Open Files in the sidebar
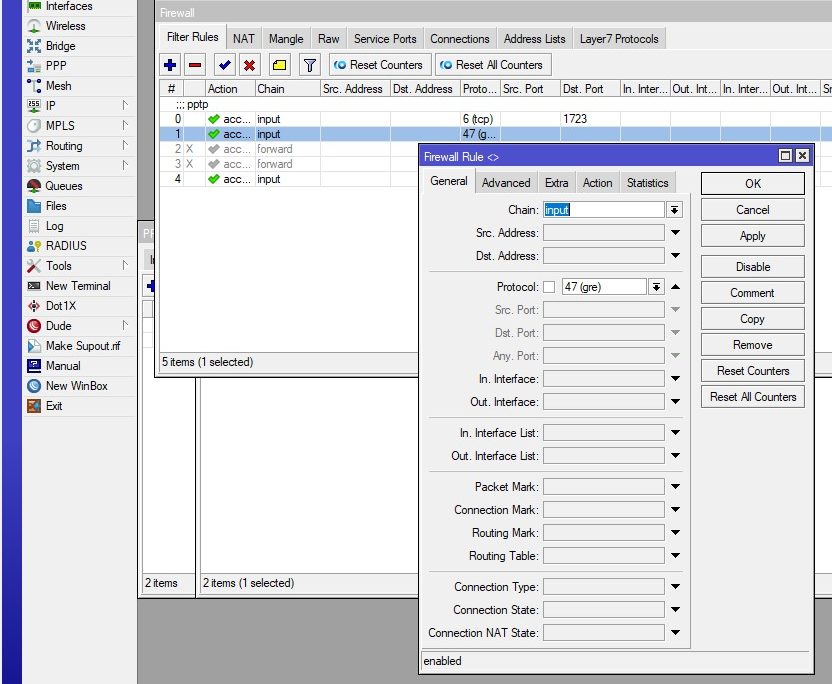 tap(56, 206)
